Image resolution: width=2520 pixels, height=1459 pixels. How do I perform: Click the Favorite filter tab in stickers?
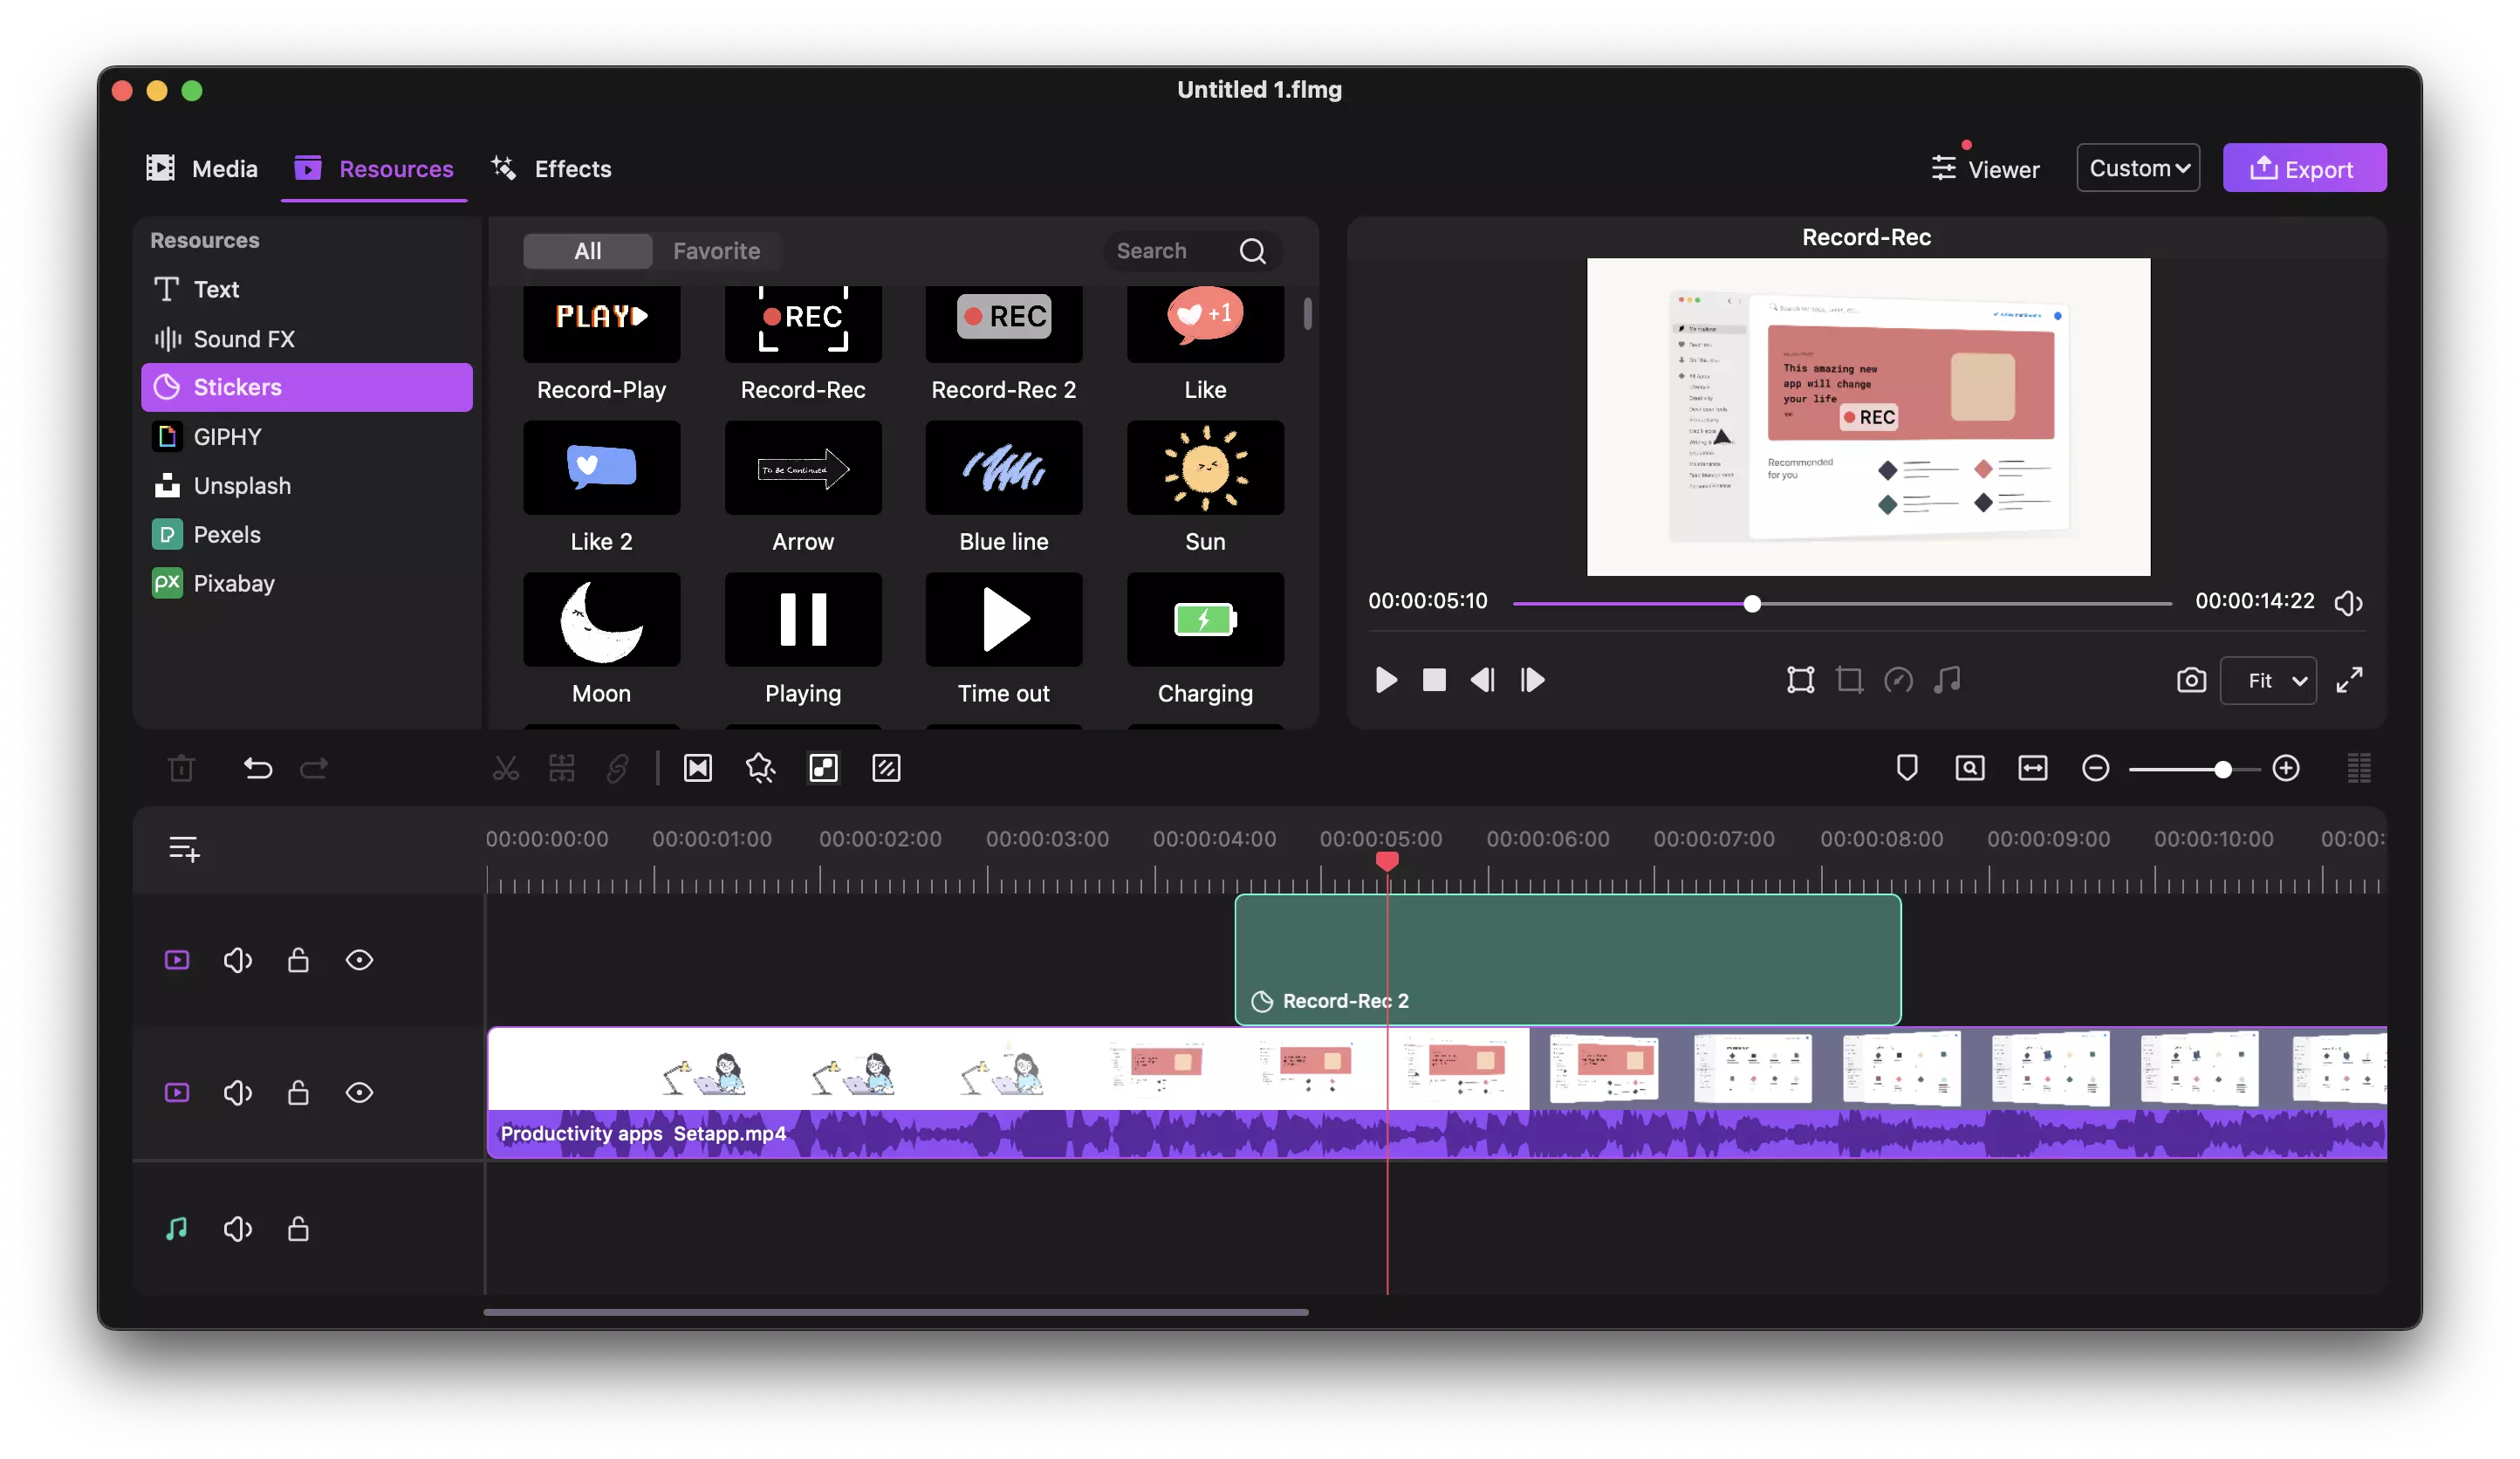coord(717,250)
